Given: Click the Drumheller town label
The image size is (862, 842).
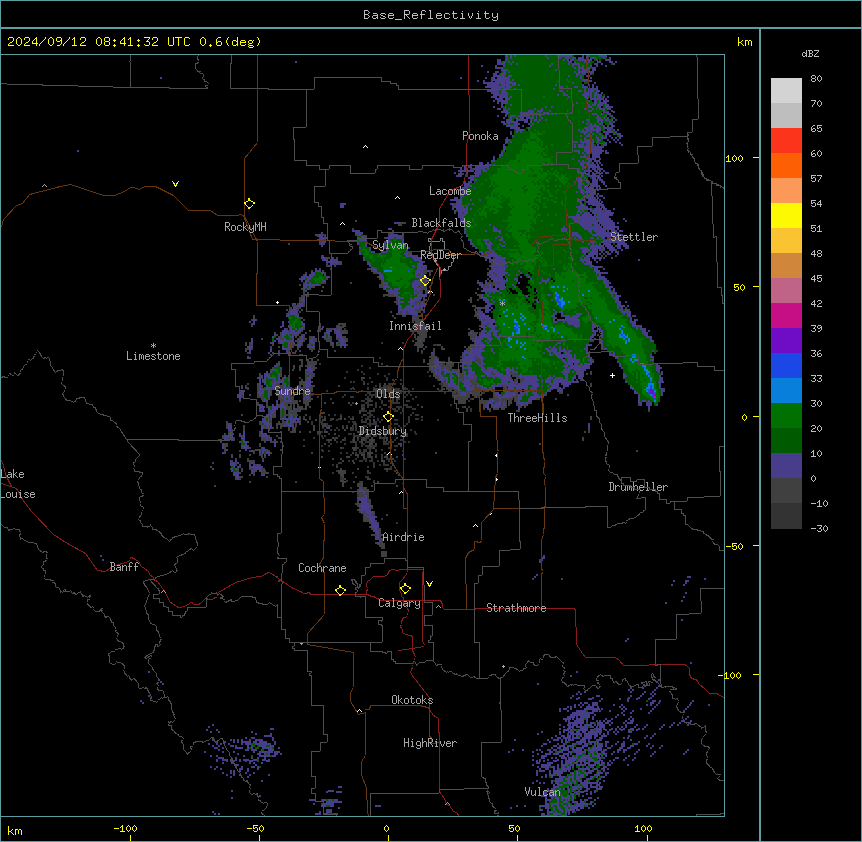Looking at the screenshot, I should [638, 487].
